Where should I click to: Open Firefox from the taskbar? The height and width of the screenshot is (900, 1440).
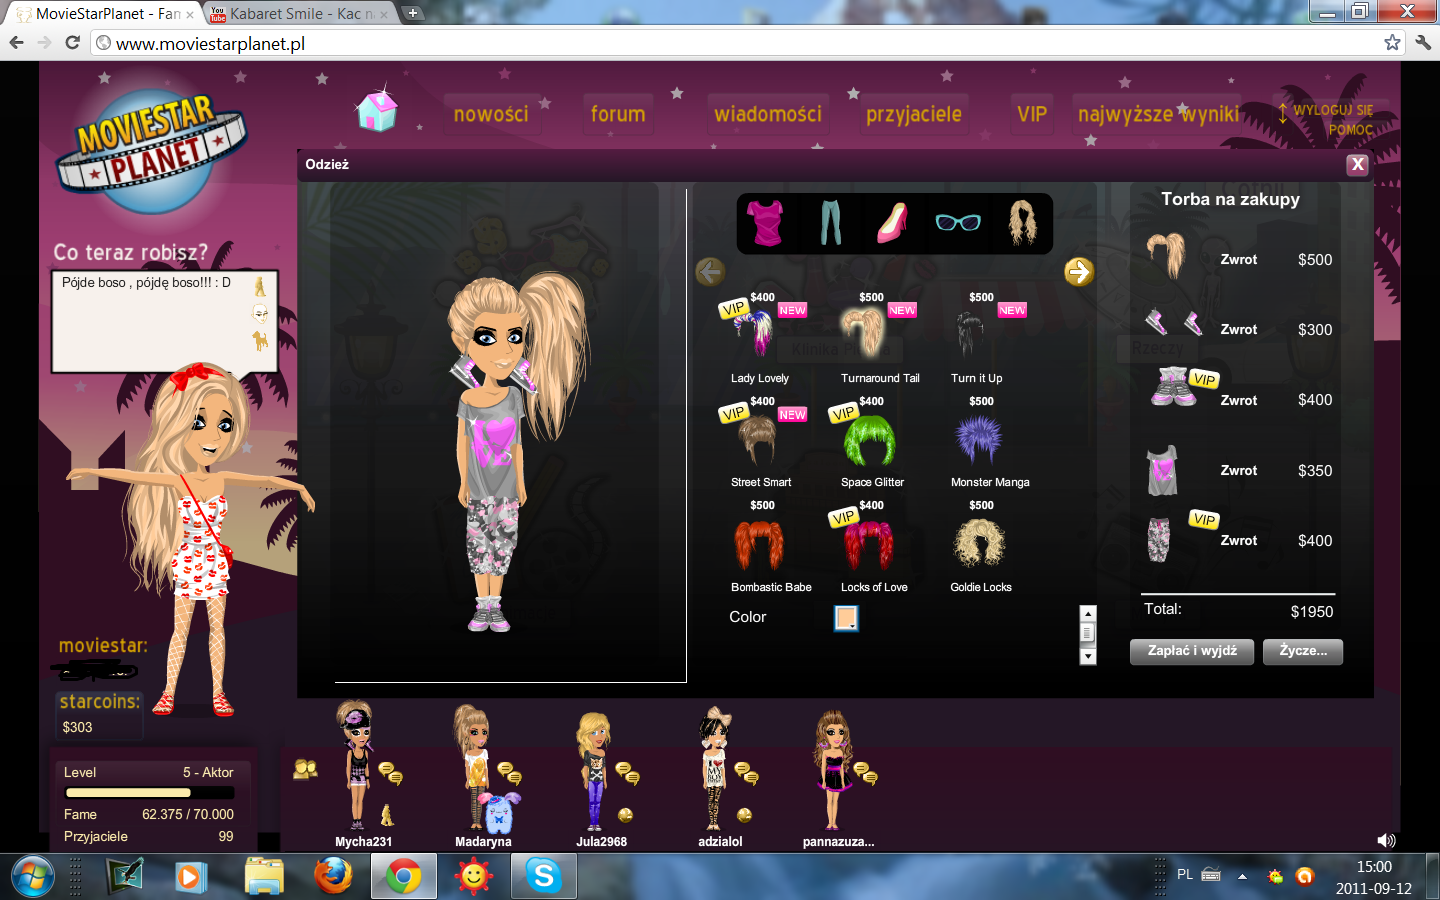pos(333,876)
